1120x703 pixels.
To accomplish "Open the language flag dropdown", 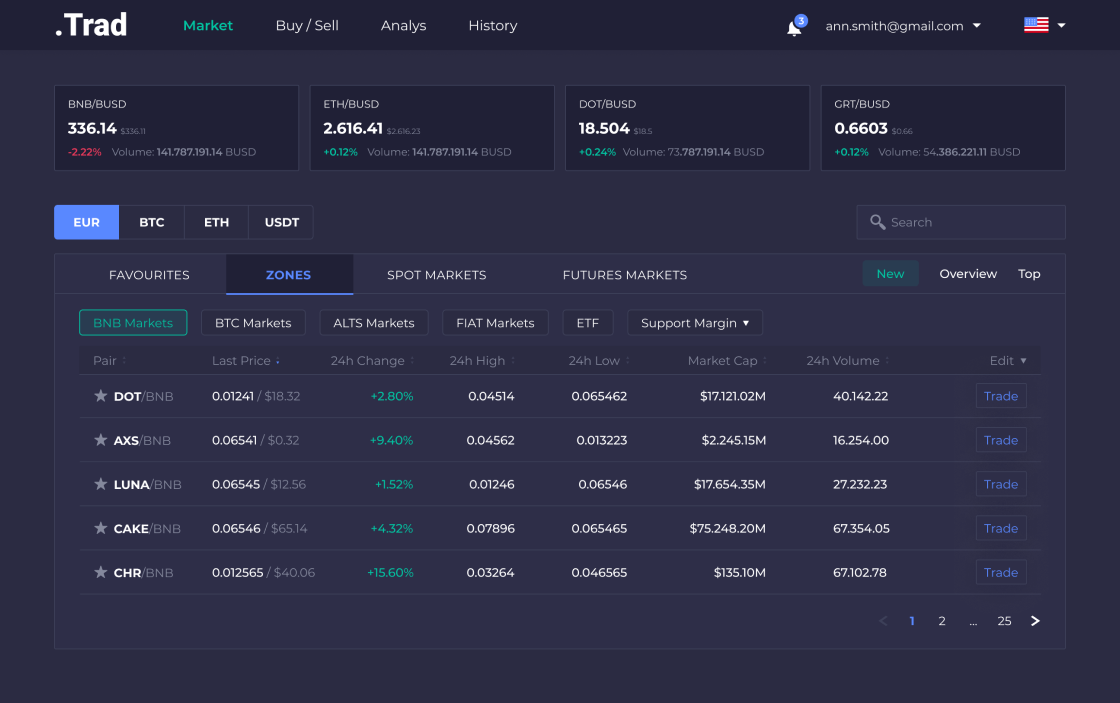I will tap(1045, 26).
